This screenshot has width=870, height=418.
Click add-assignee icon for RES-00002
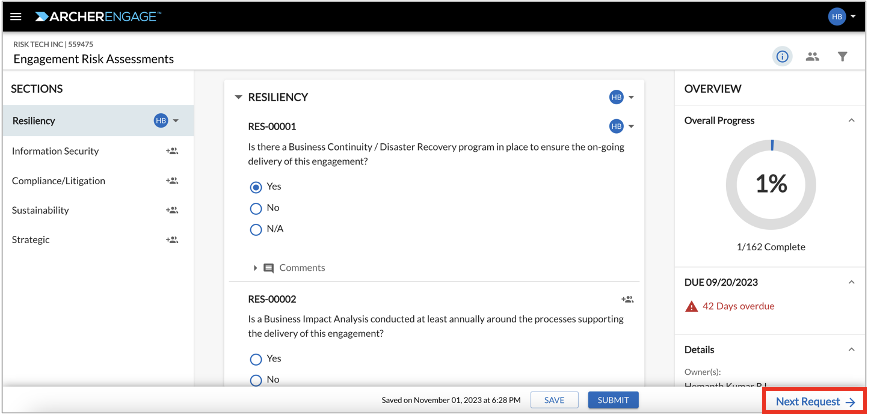pos(628,300)
